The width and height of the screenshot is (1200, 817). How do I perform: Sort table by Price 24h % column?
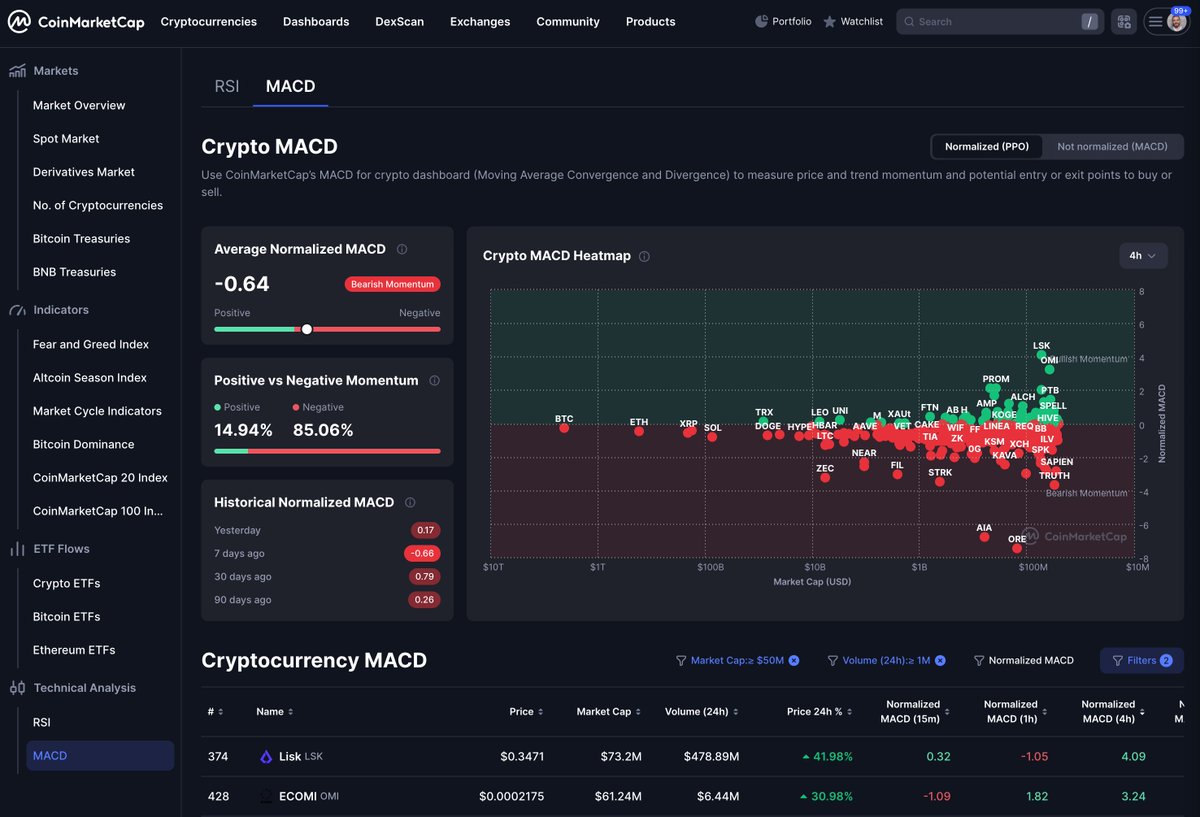tap(820, 712)
